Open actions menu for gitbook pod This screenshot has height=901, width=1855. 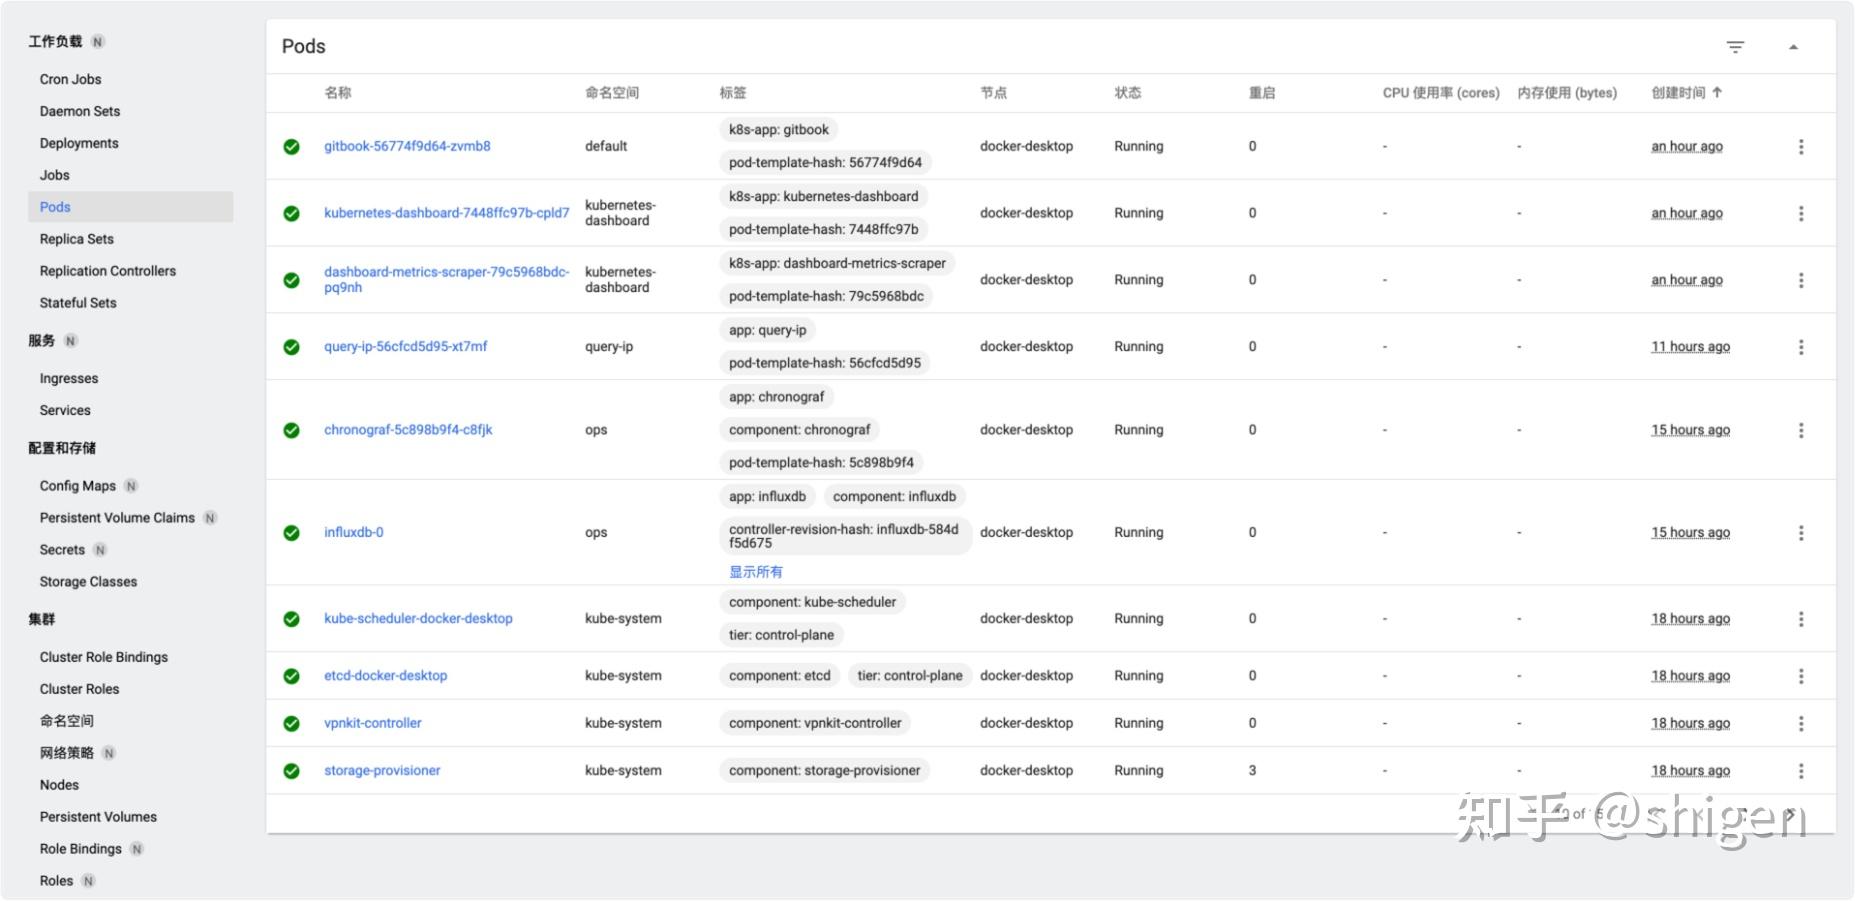point(1800,147)
